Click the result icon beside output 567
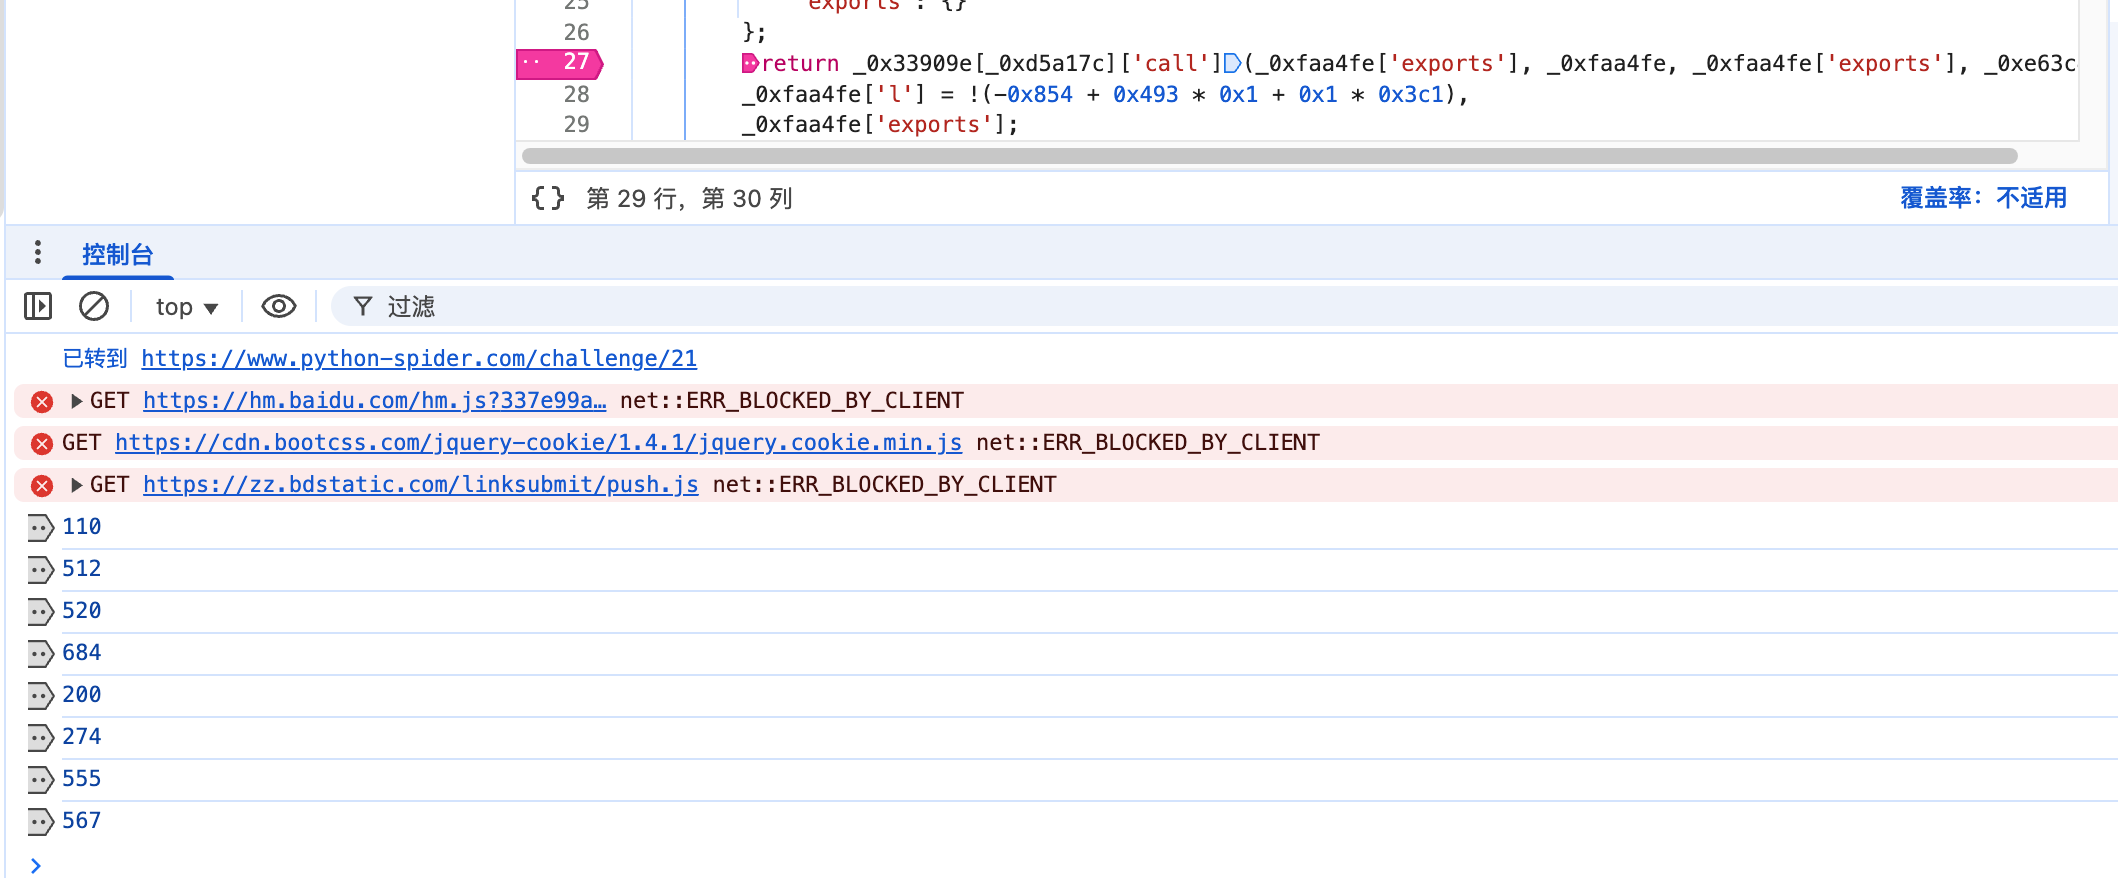 tap(40, 821)
